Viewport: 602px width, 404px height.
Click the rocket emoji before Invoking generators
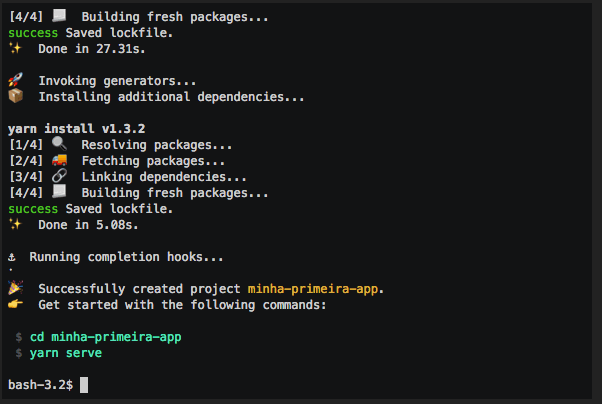pyautogui.click(x=15, y=80)
